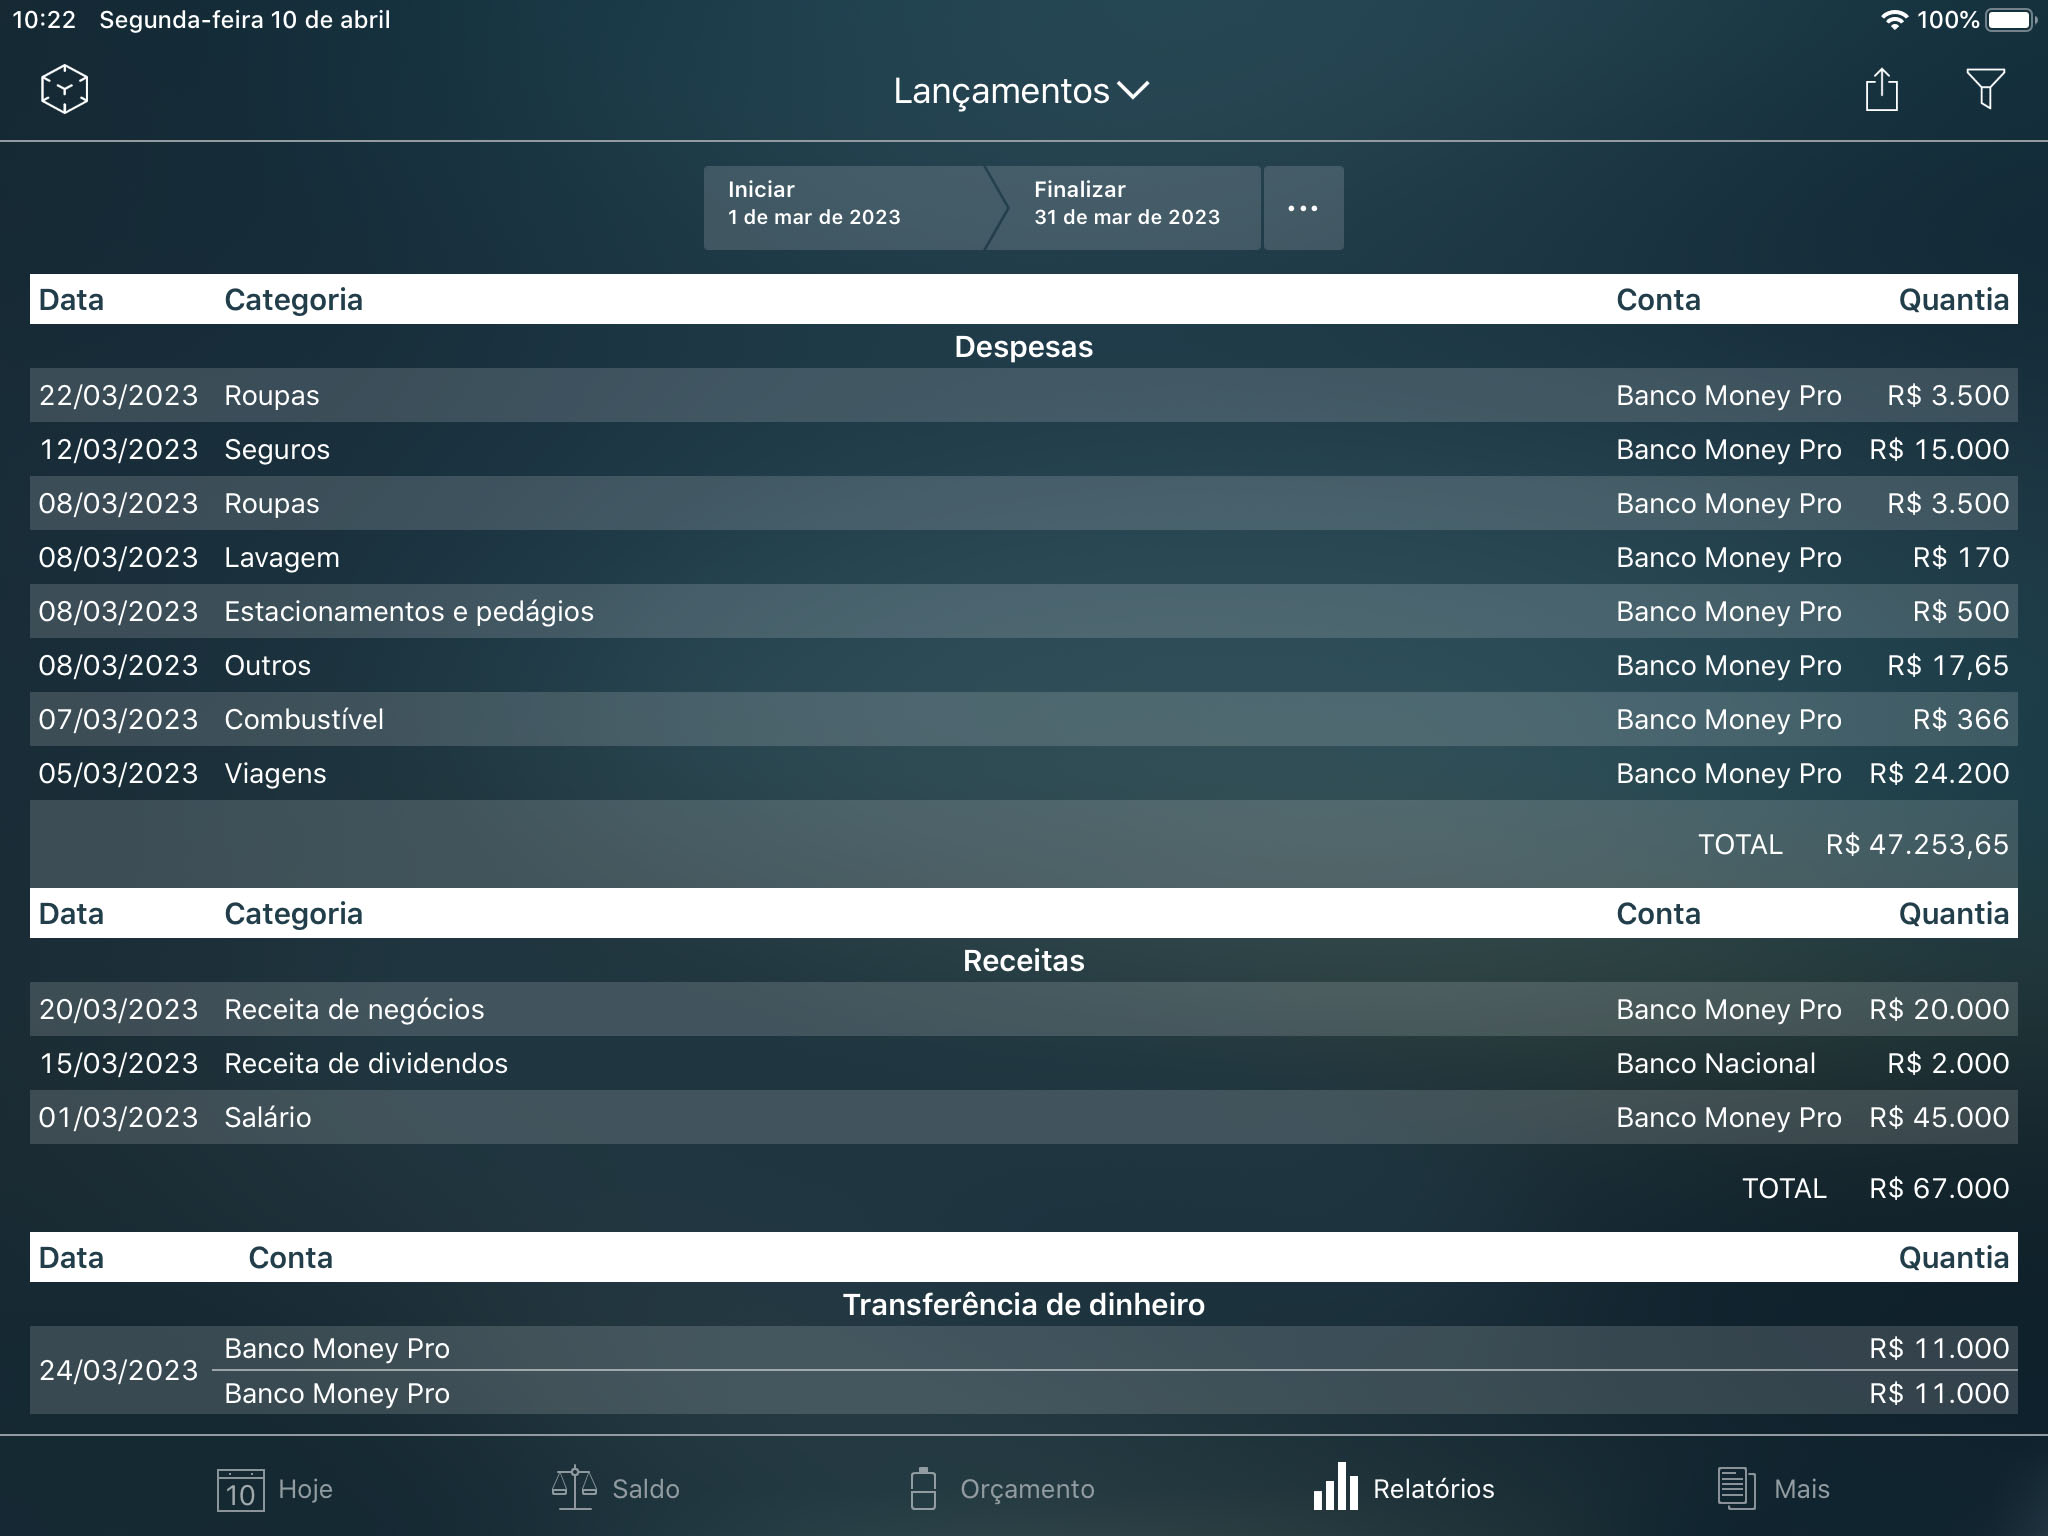Select the 22/03/2023 Roupas expense row
This screenshot has height=1536, width=2048.
click(x=1024, y=395)
